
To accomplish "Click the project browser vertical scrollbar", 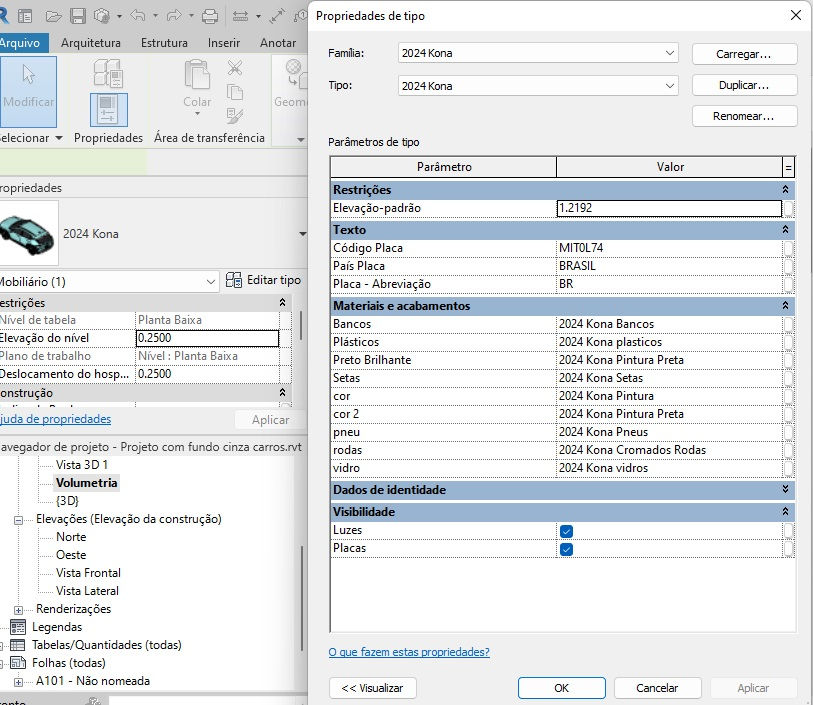I will (x=302, y=599).
